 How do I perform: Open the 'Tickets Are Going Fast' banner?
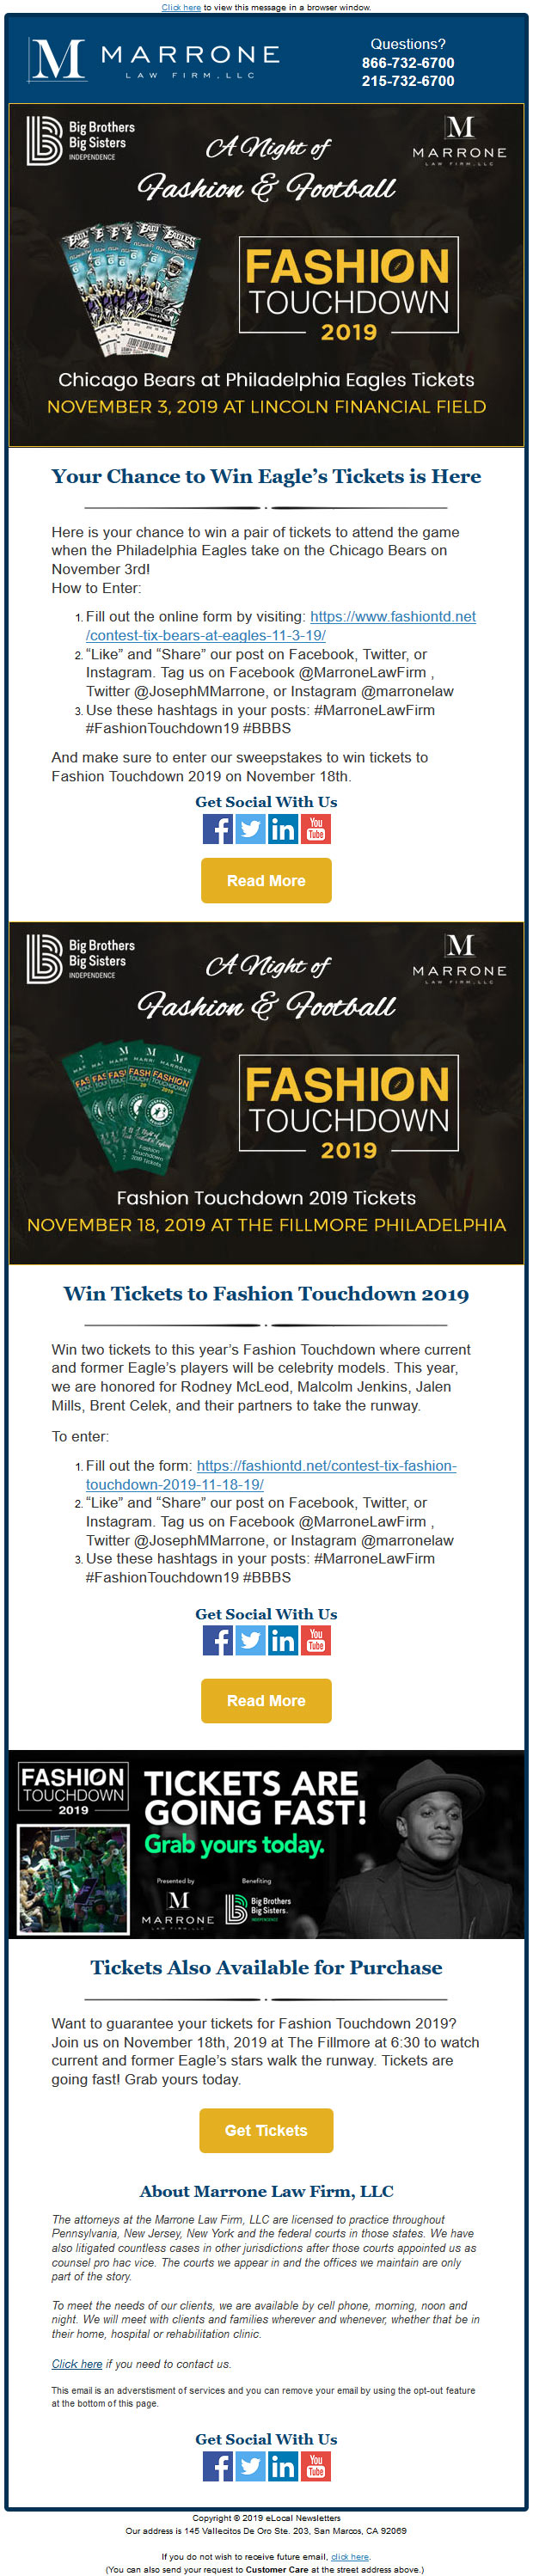266,1845
